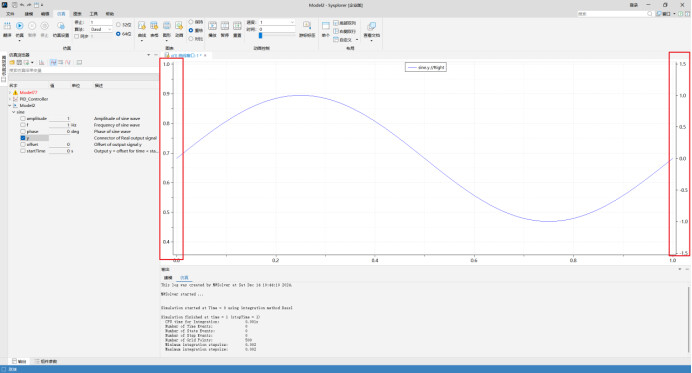Click the Login (登录) link in title bar
Screen dimensions: 692x373
click(634, 5)
